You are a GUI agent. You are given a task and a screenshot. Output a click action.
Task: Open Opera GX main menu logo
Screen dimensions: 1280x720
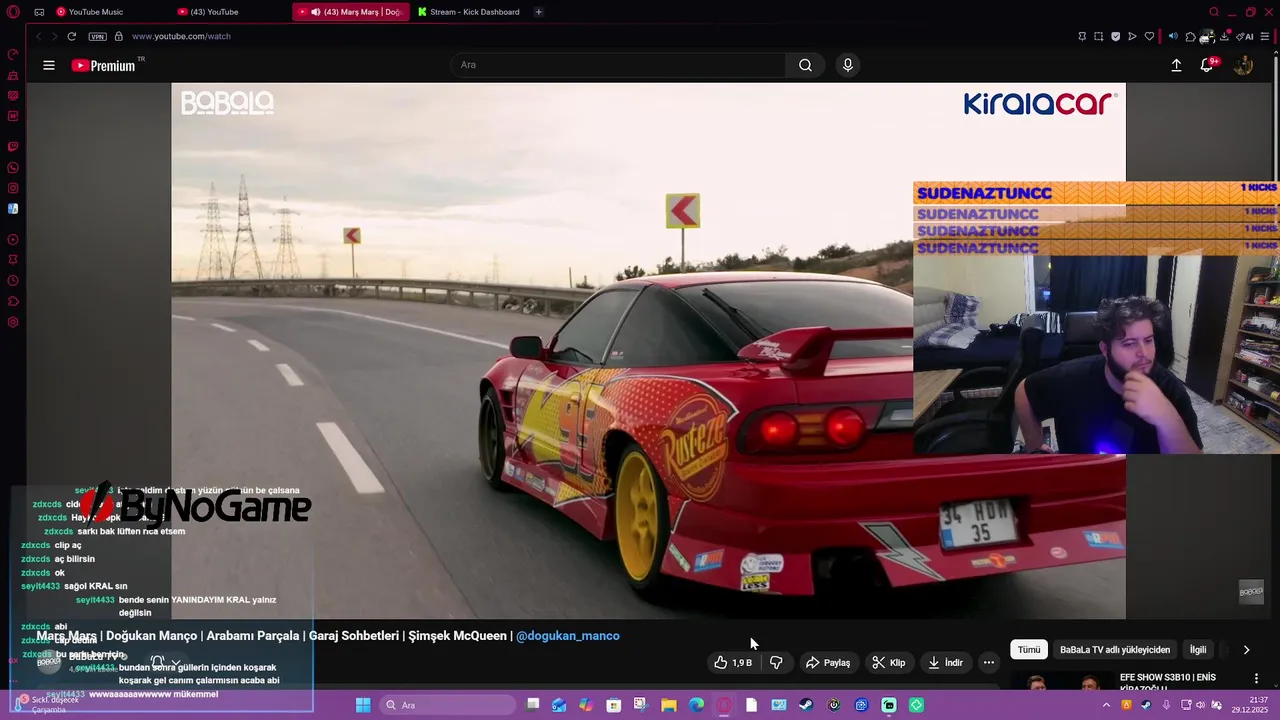[13, 12]
